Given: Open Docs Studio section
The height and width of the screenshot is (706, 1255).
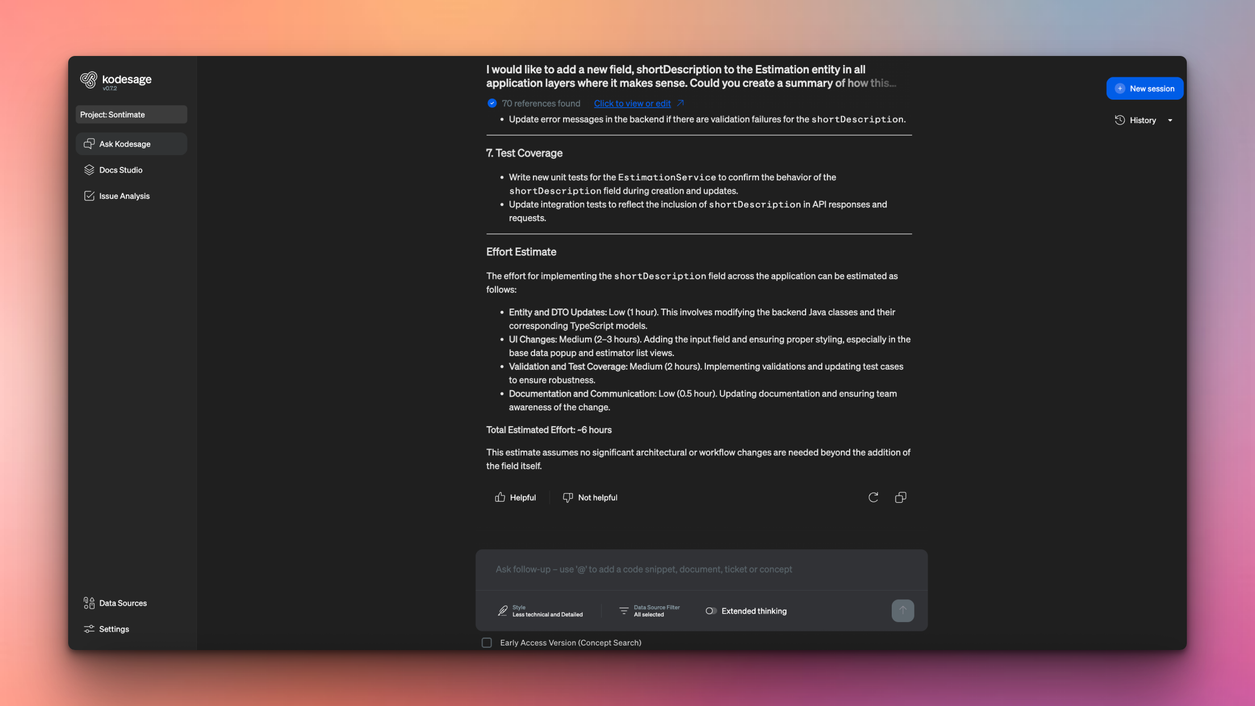Looking at the screenshot, I should pyautogui.click(x=120, y=170).
